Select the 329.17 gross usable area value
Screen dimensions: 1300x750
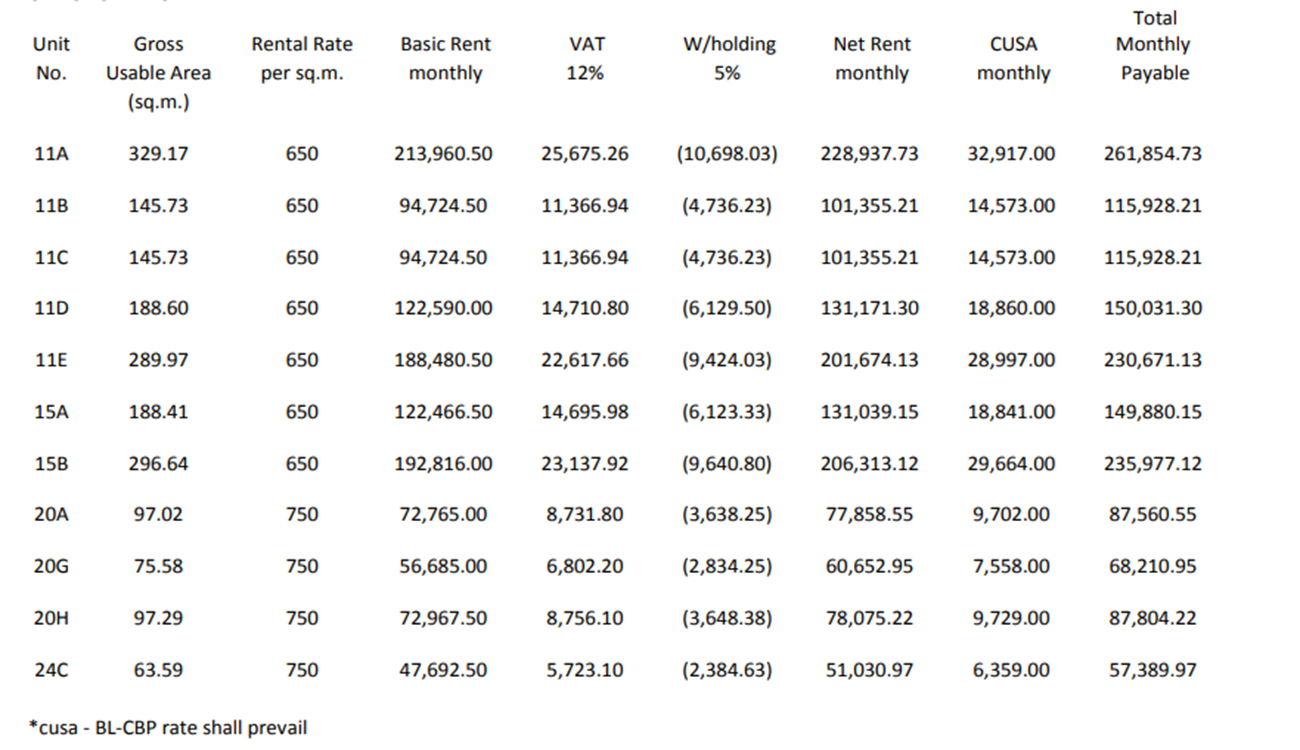pos(158,154)
